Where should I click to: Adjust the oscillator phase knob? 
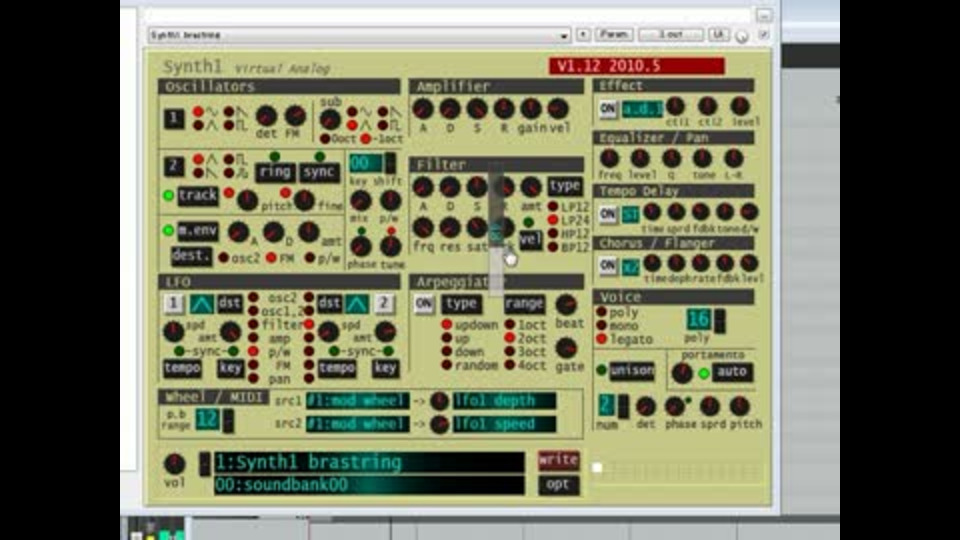[360, 246]
